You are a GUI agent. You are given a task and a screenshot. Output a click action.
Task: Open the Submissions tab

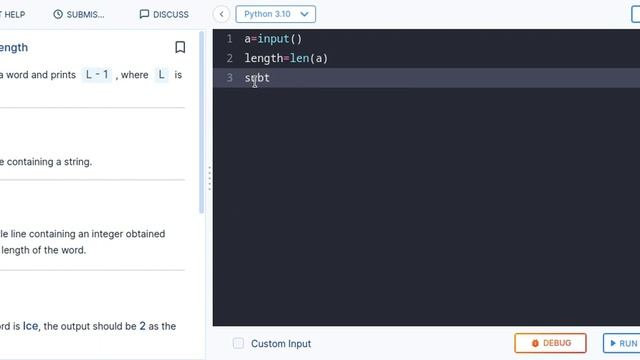[x=79, y=14]
